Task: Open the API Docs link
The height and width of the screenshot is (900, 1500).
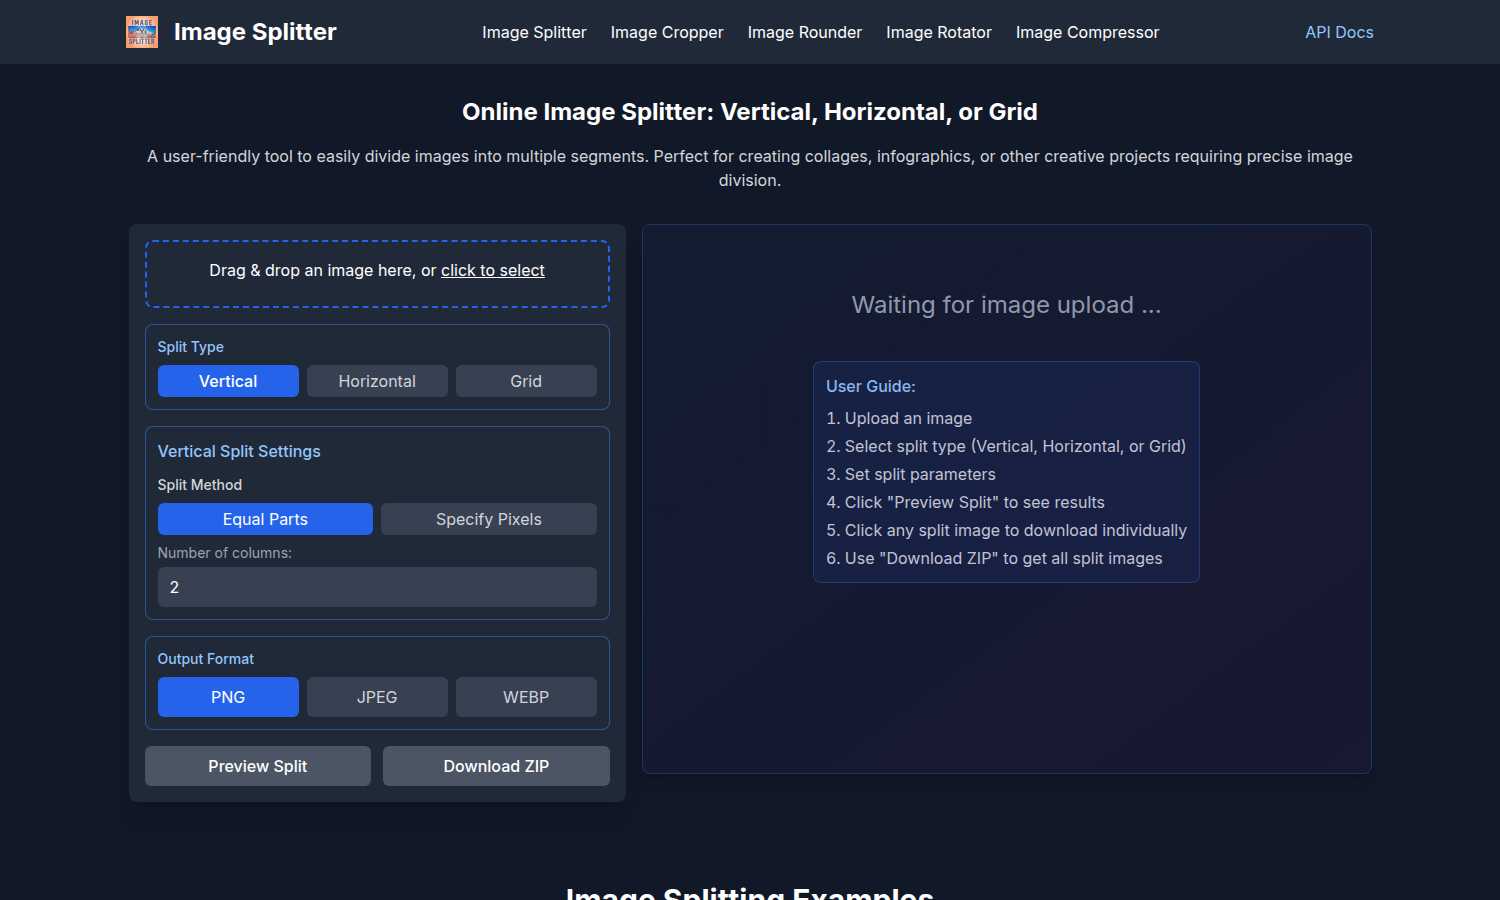Action: (x=1339, y=32)
